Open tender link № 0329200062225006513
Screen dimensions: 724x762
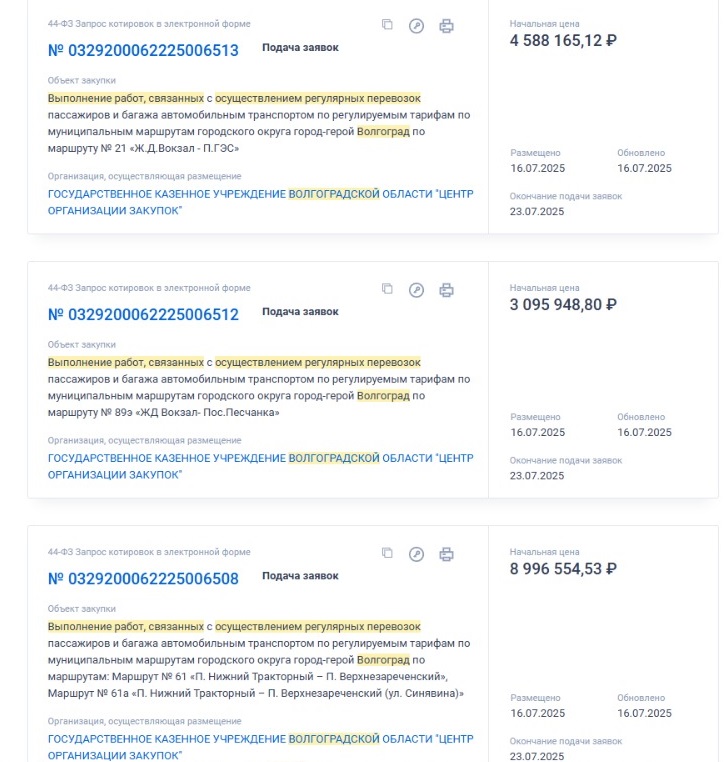coord(143,51)
